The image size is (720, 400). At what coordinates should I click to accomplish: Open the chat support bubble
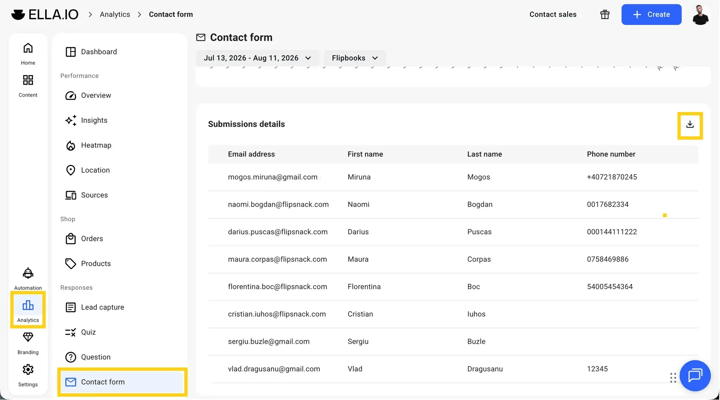coord(695,376)
